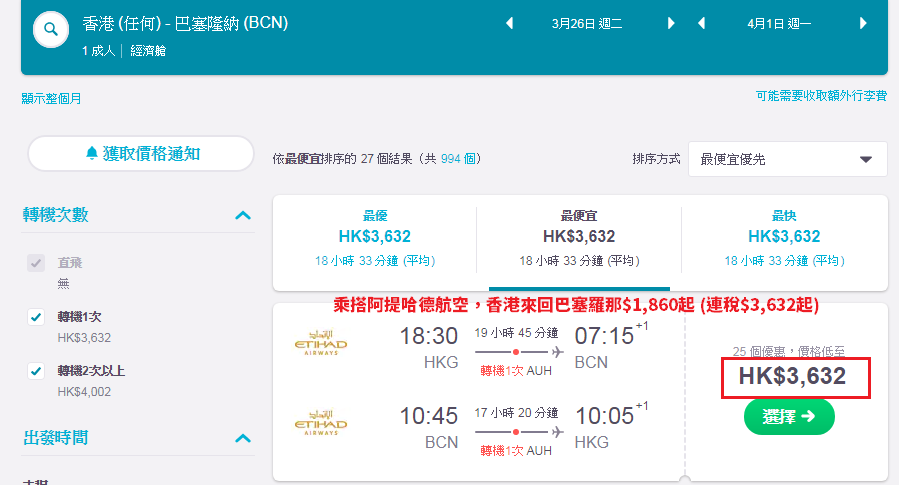Viewport: 899px width, 485px height.
Task: Click Etihad Airways logo on return flight
Action: [x=321, y=423]
